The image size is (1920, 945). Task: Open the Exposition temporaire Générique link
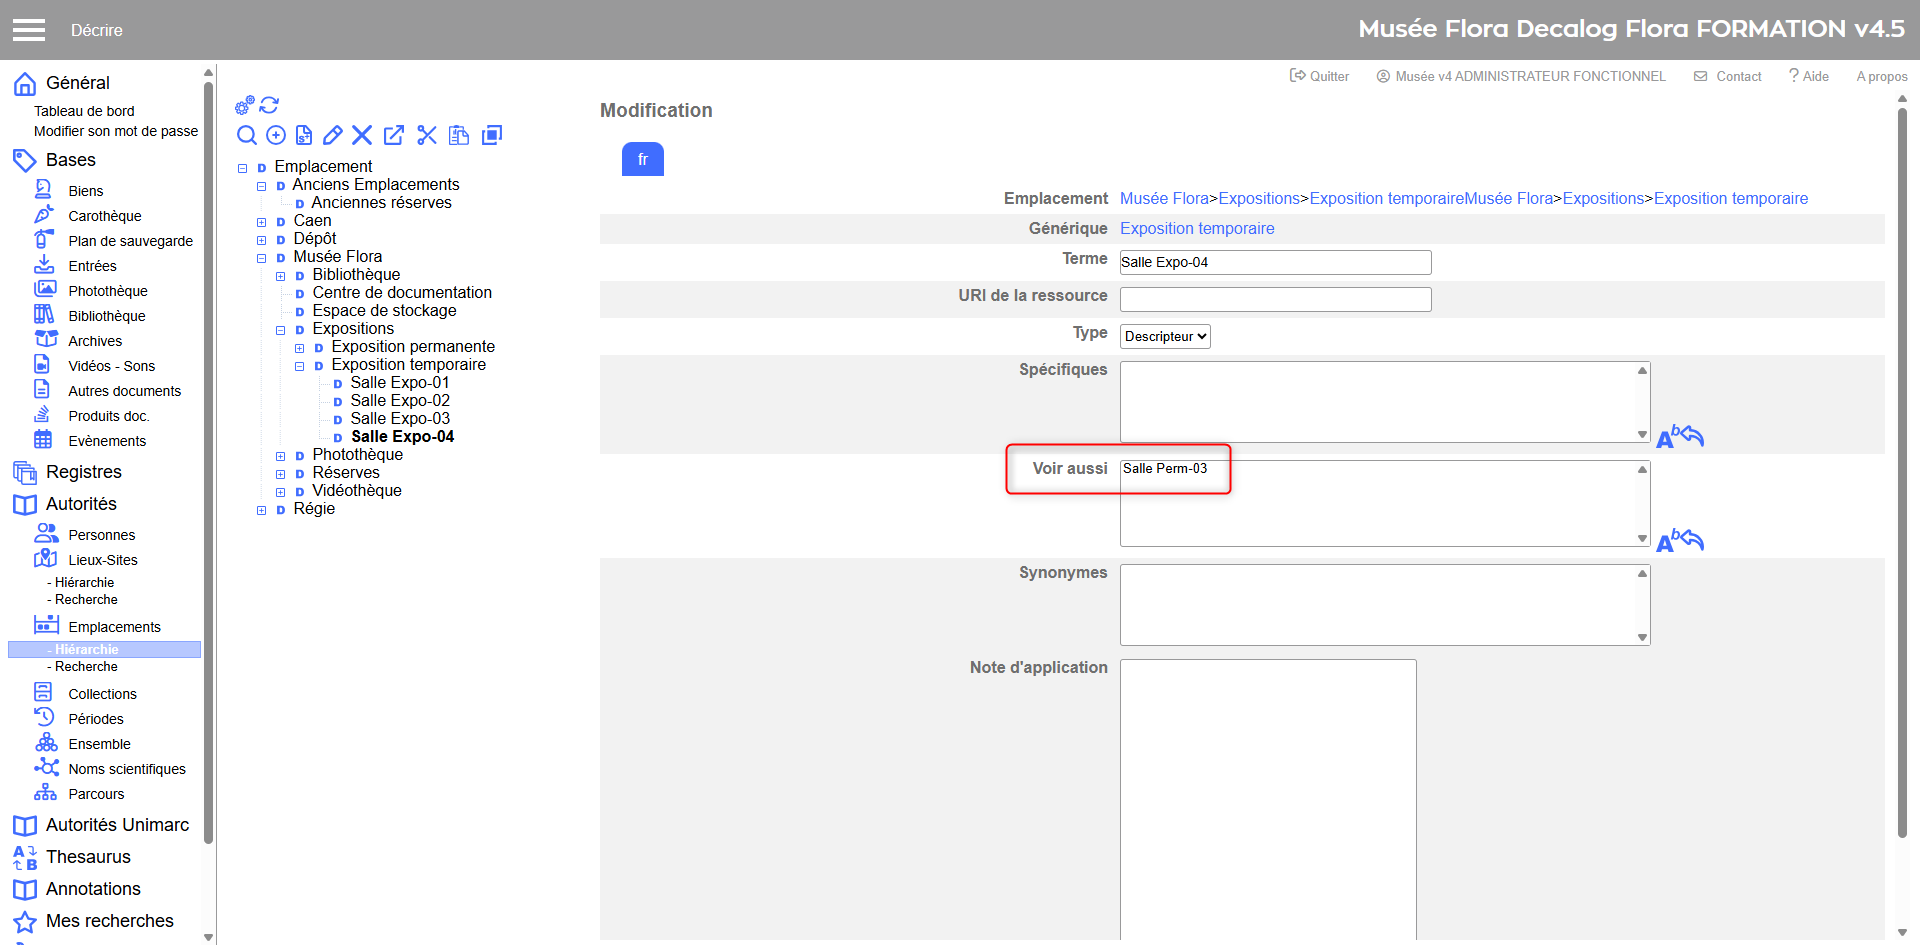pyautogui.click(x=1197, y=228)
